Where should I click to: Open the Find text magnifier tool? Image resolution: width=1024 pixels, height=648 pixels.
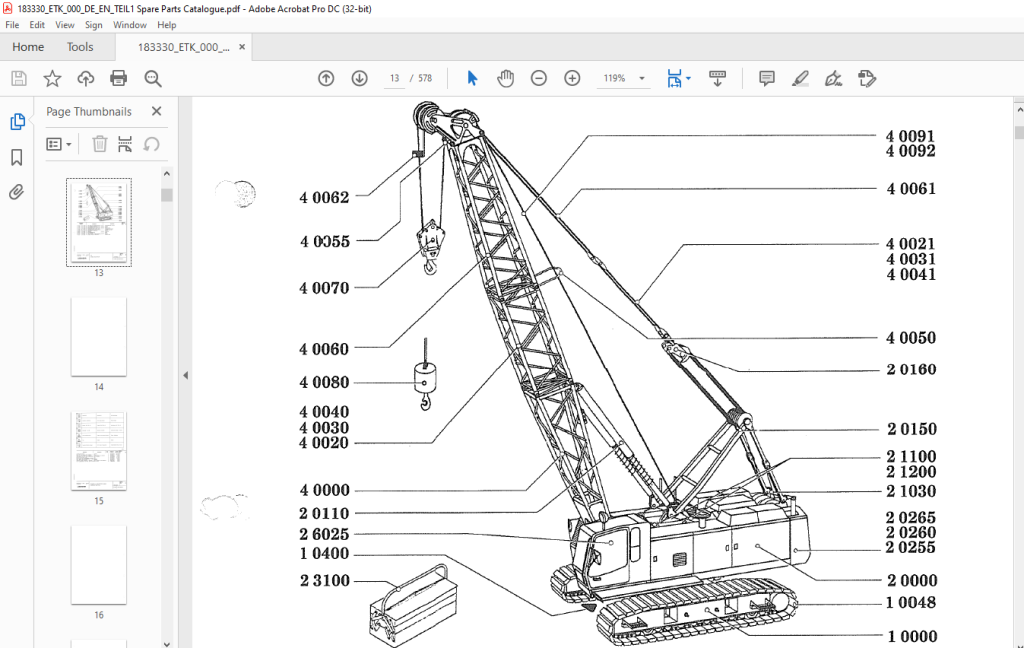(153, 78)
